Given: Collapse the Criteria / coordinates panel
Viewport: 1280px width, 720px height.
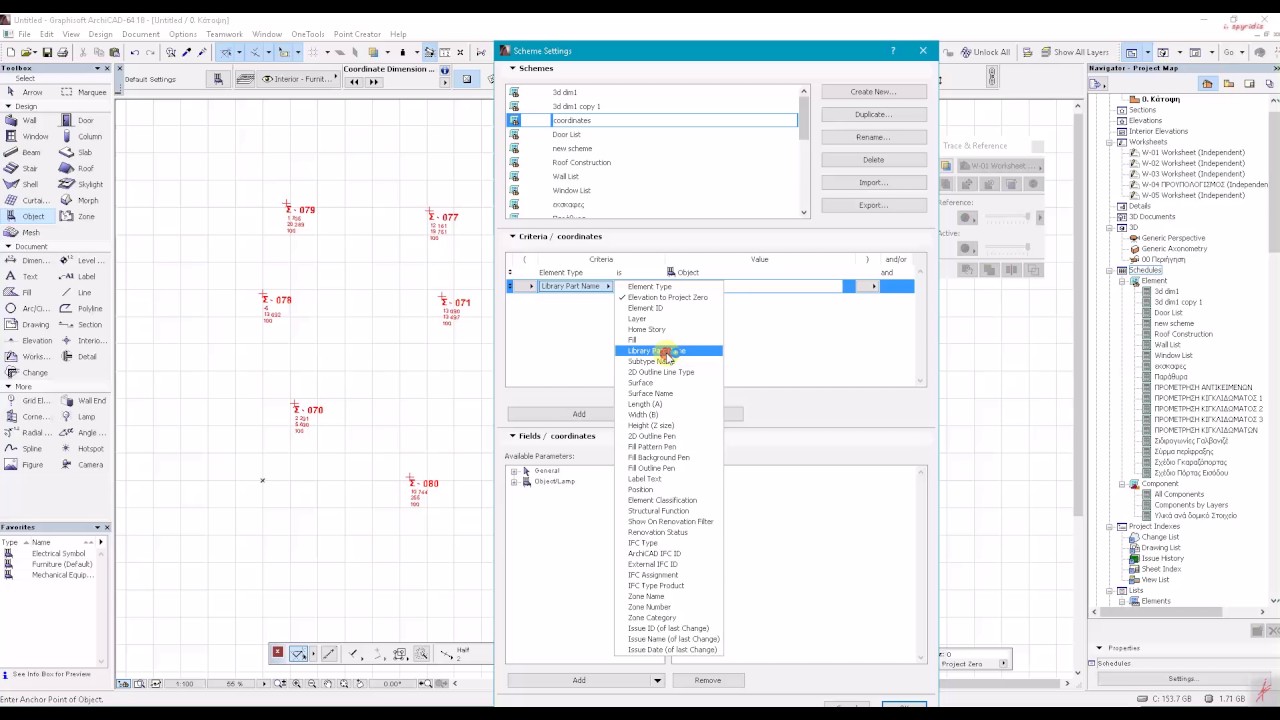Looking at the screenshot, I should pos(512,236).
